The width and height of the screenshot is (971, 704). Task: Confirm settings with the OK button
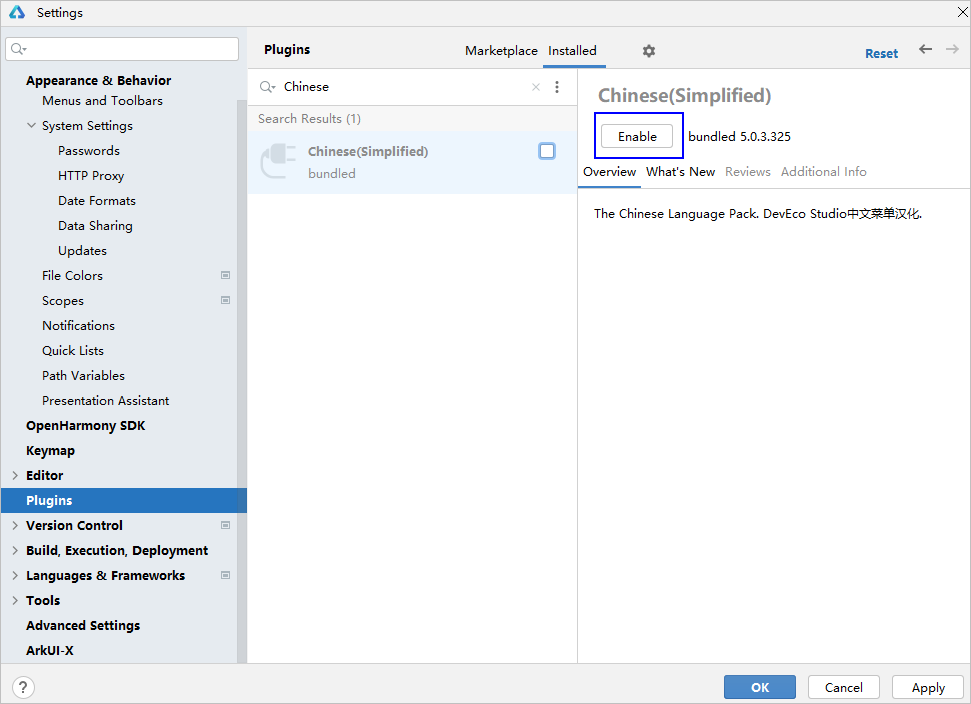click(760, 687)
